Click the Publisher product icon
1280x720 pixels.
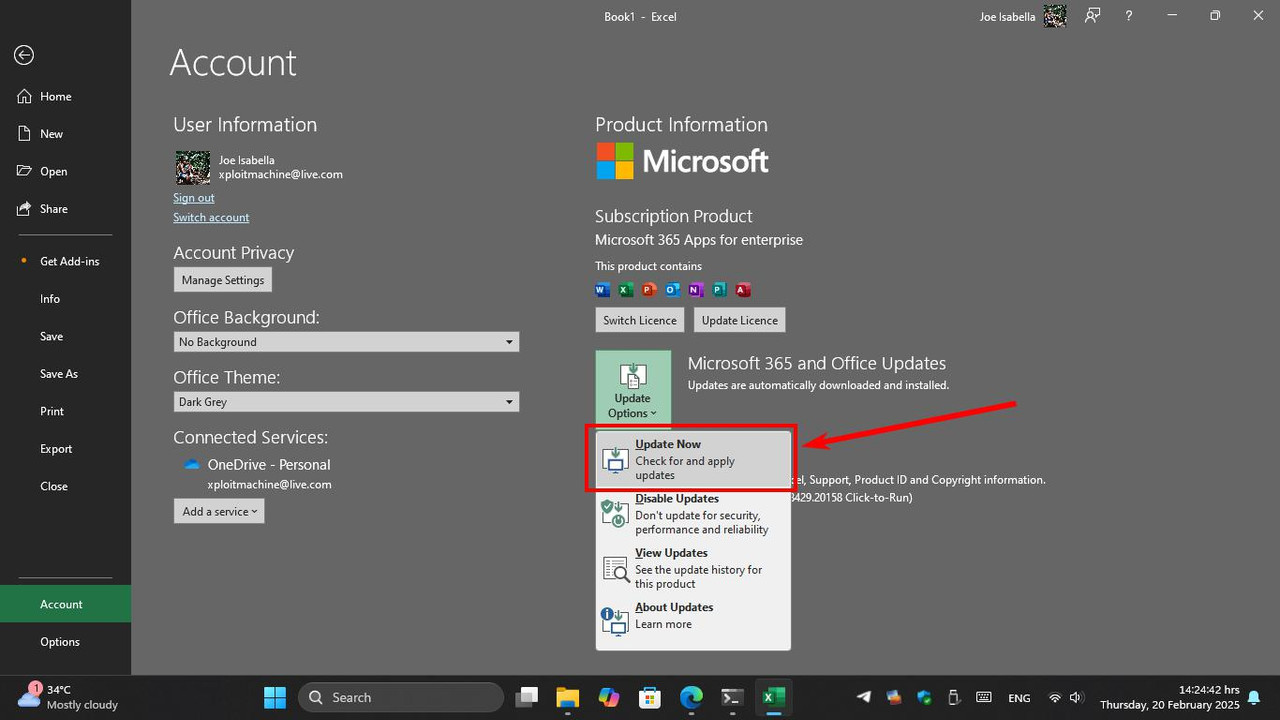[x=719, y=290]
